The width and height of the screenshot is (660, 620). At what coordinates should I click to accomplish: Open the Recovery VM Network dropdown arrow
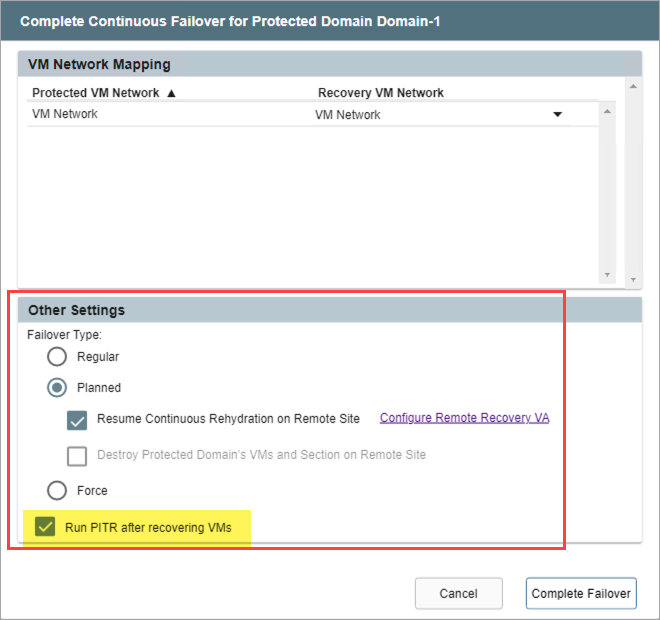pyautogui.click(x=557, y=115)
